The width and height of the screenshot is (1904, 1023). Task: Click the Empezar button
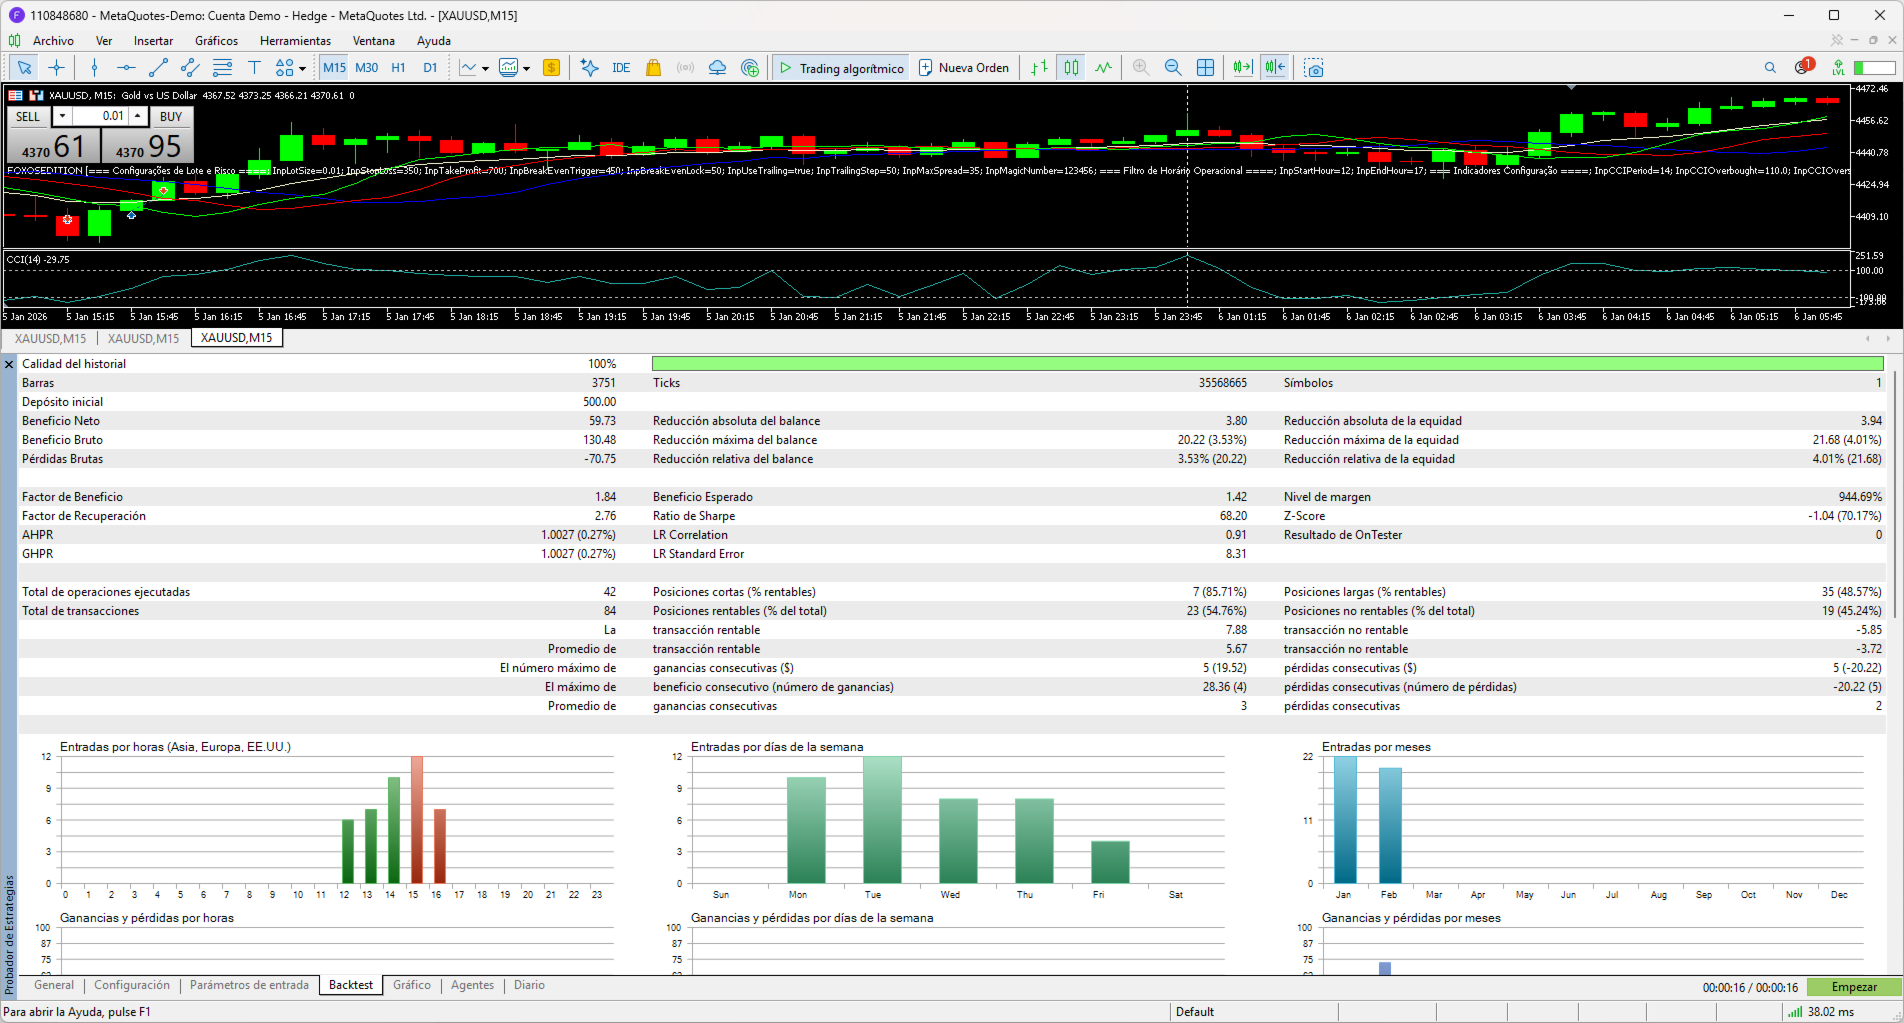click(1854, 987)
